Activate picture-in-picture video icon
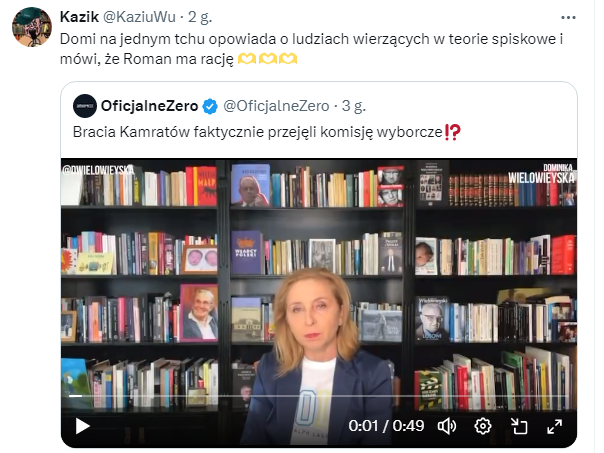The width and height of the screenshot is (604, 453). click(x=519, y=426)
